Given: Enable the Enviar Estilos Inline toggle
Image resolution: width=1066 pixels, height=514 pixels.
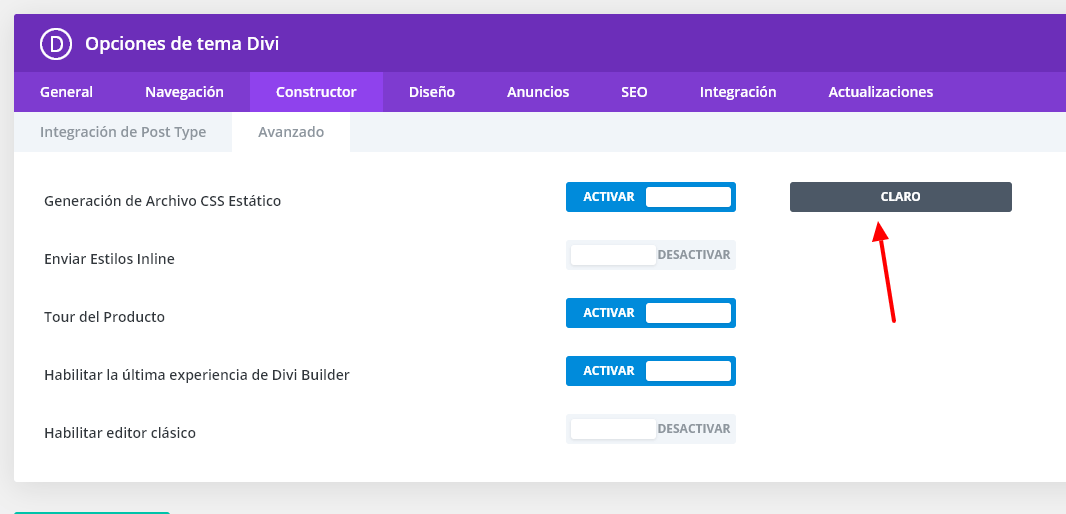Looking at the screenshot, I should click(x=651, y=255).
